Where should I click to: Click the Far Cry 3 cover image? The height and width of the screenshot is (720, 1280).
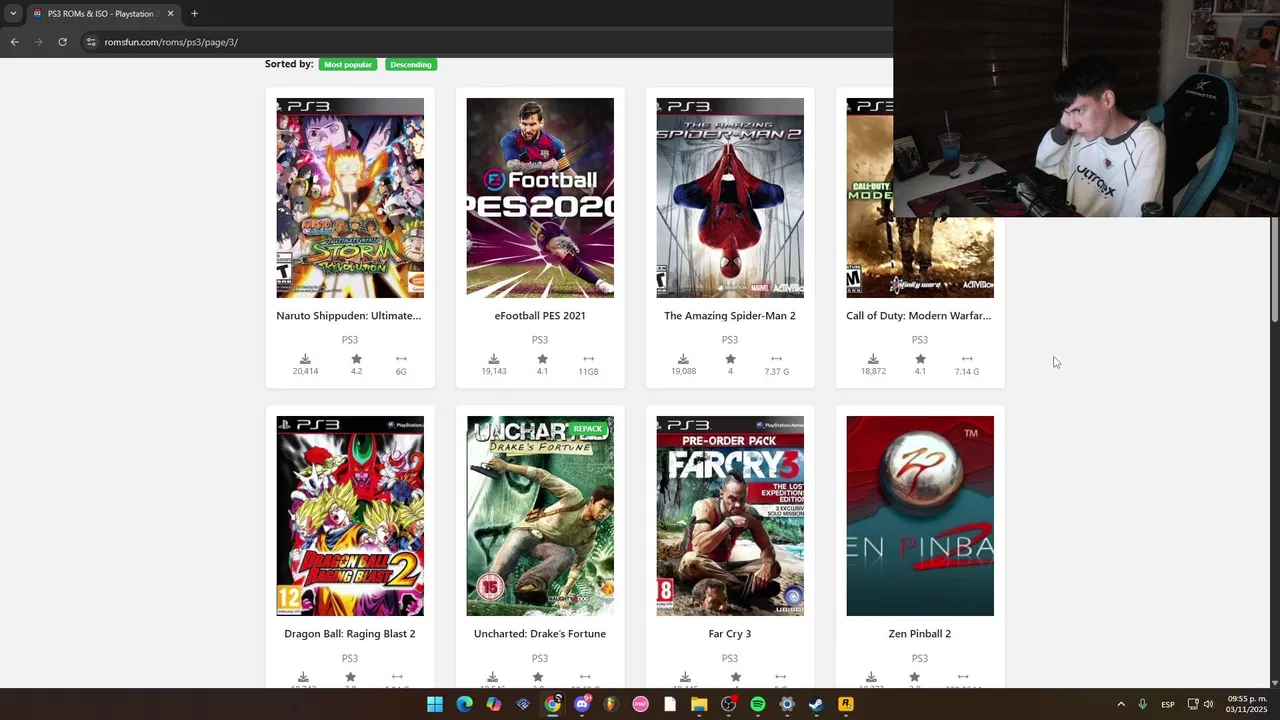(x=730, y=516)
